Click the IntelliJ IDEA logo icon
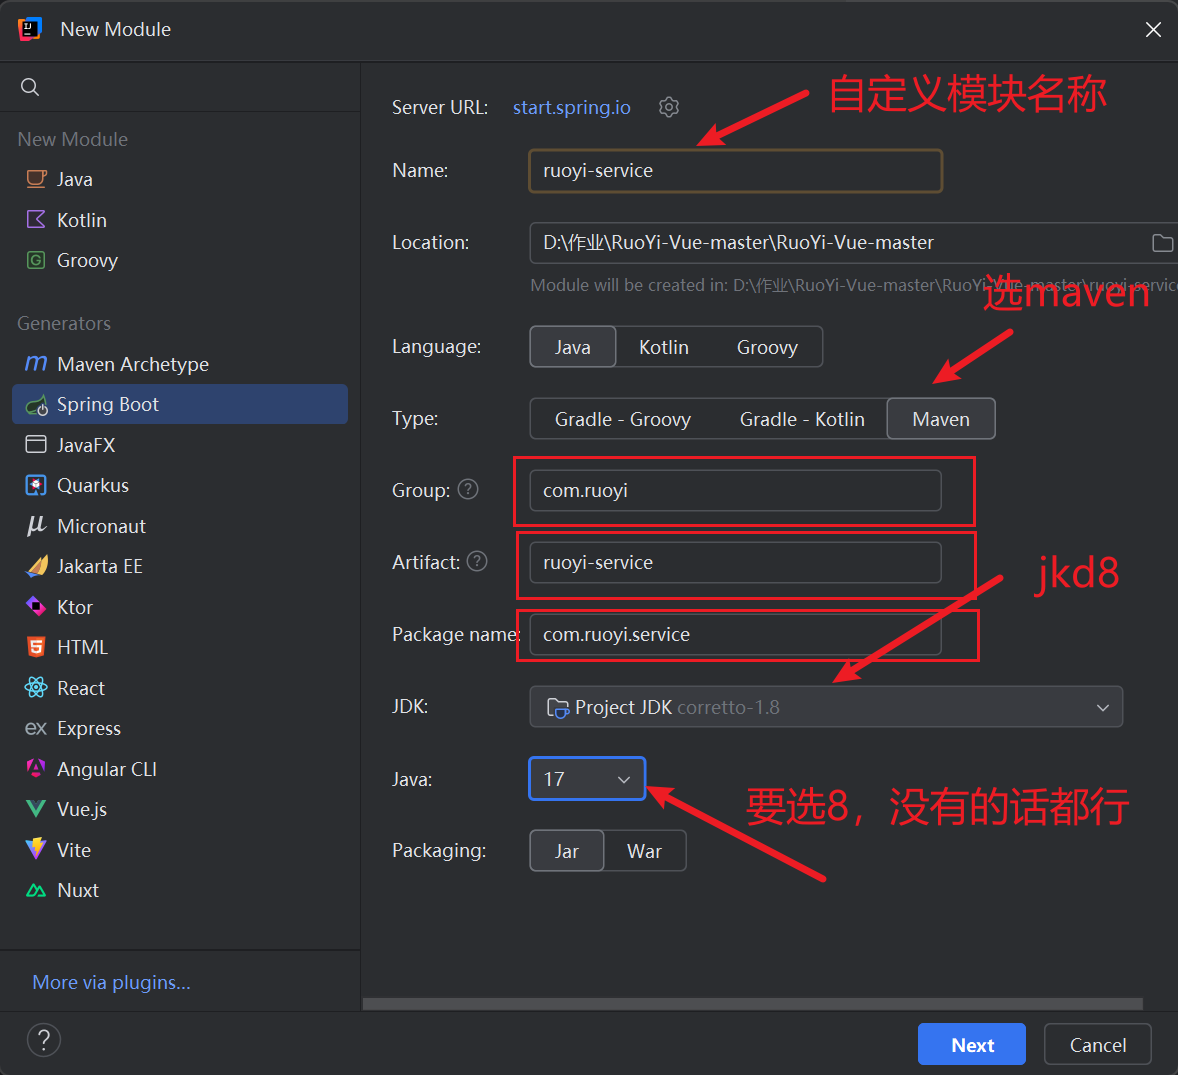 (29, 29)
